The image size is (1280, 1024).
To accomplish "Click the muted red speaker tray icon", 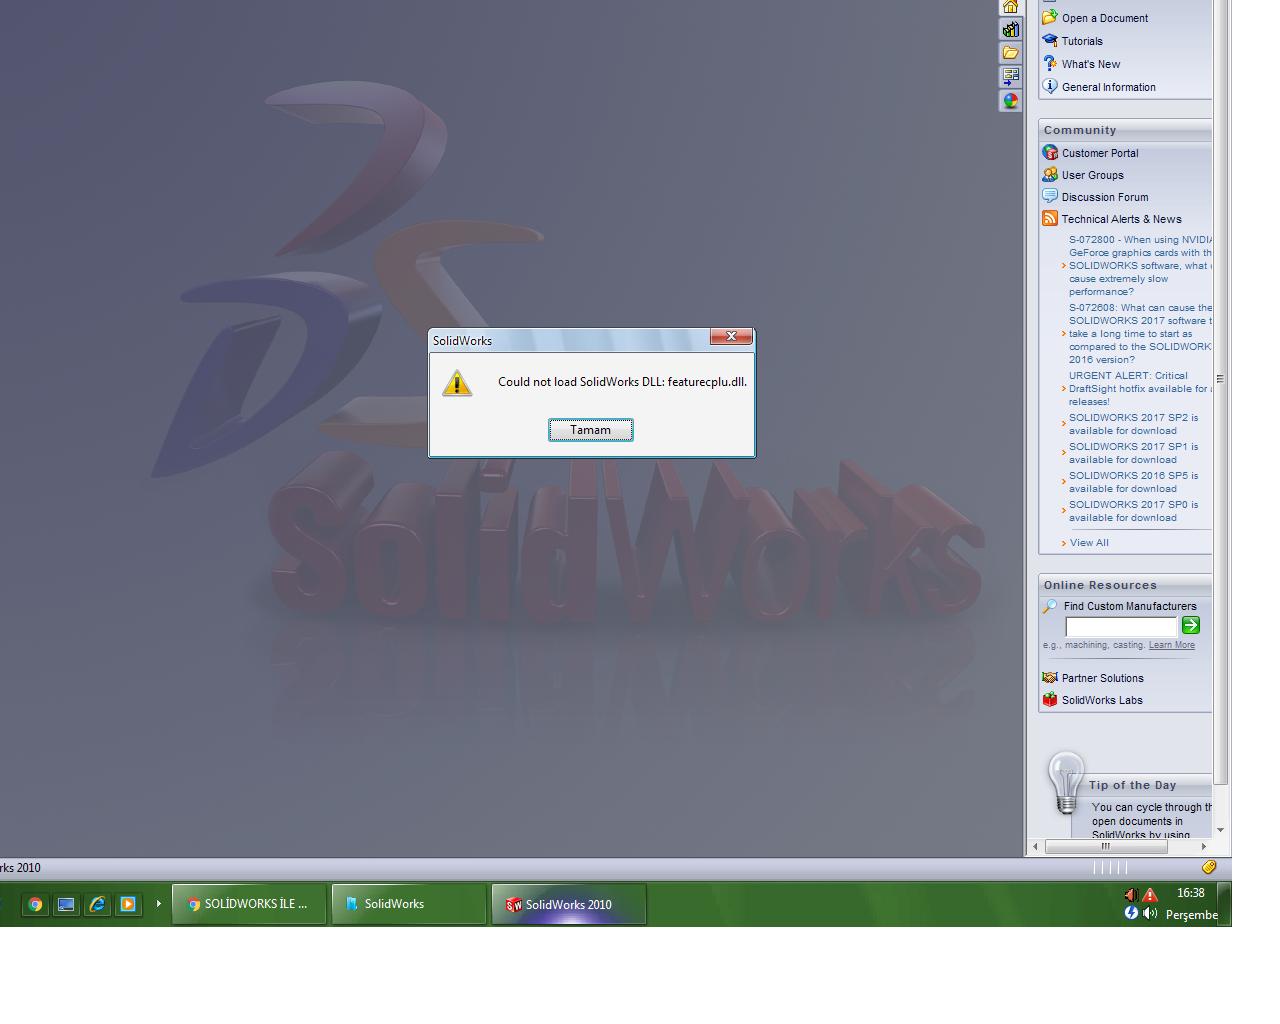I will [x=1131, y=895].
